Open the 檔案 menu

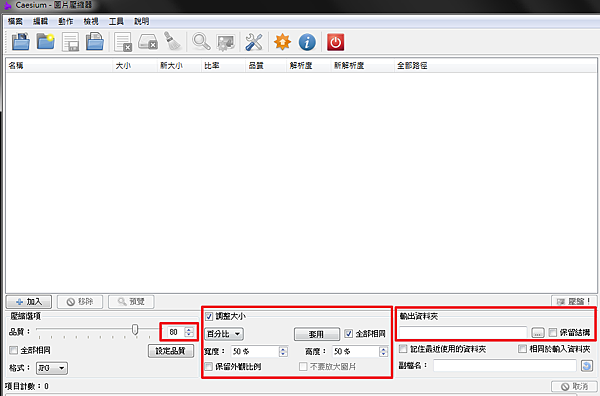15,21
